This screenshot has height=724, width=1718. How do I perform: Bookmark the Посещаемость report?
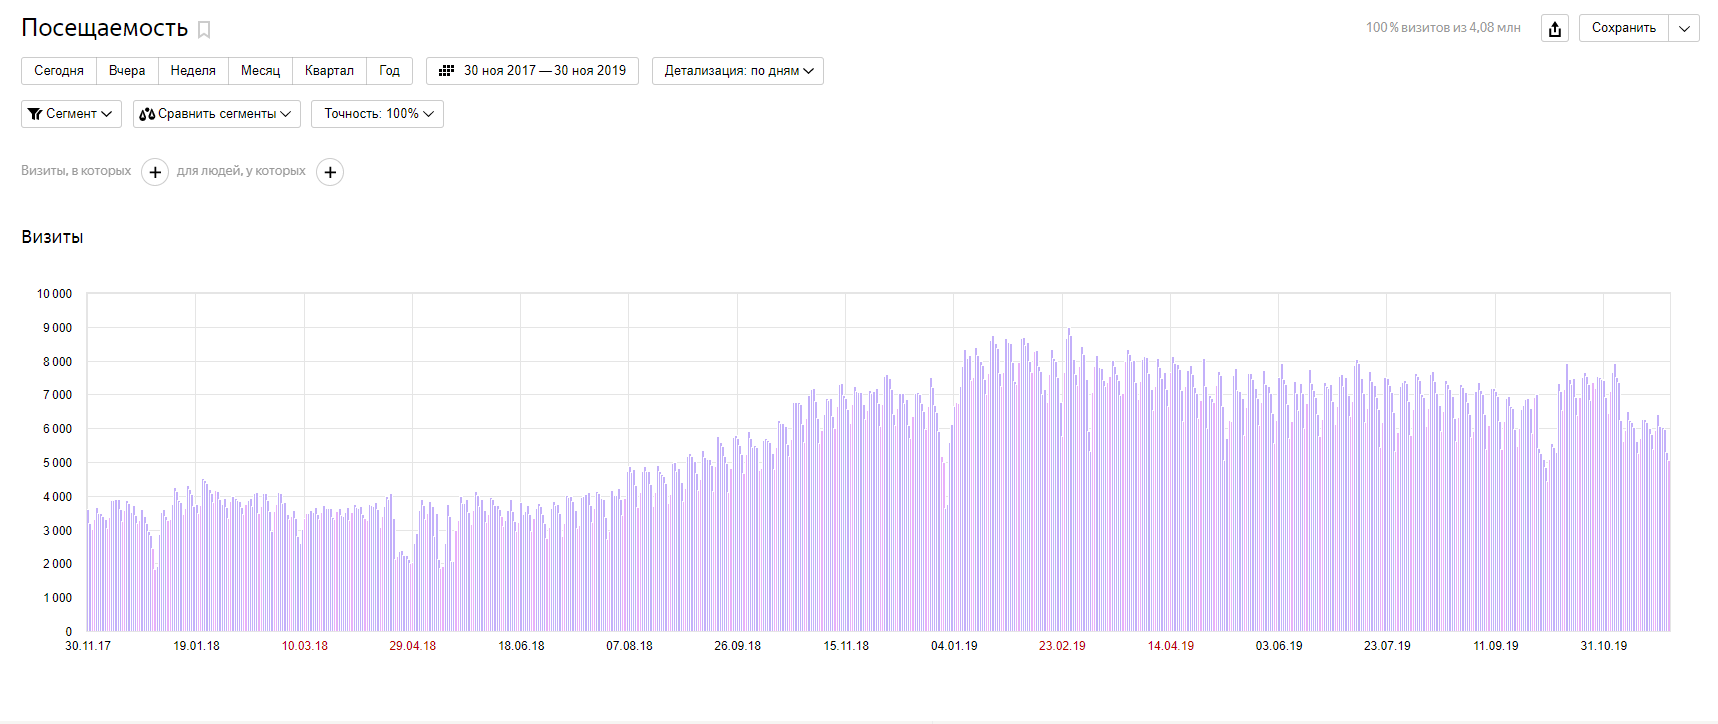click(204, 30)
